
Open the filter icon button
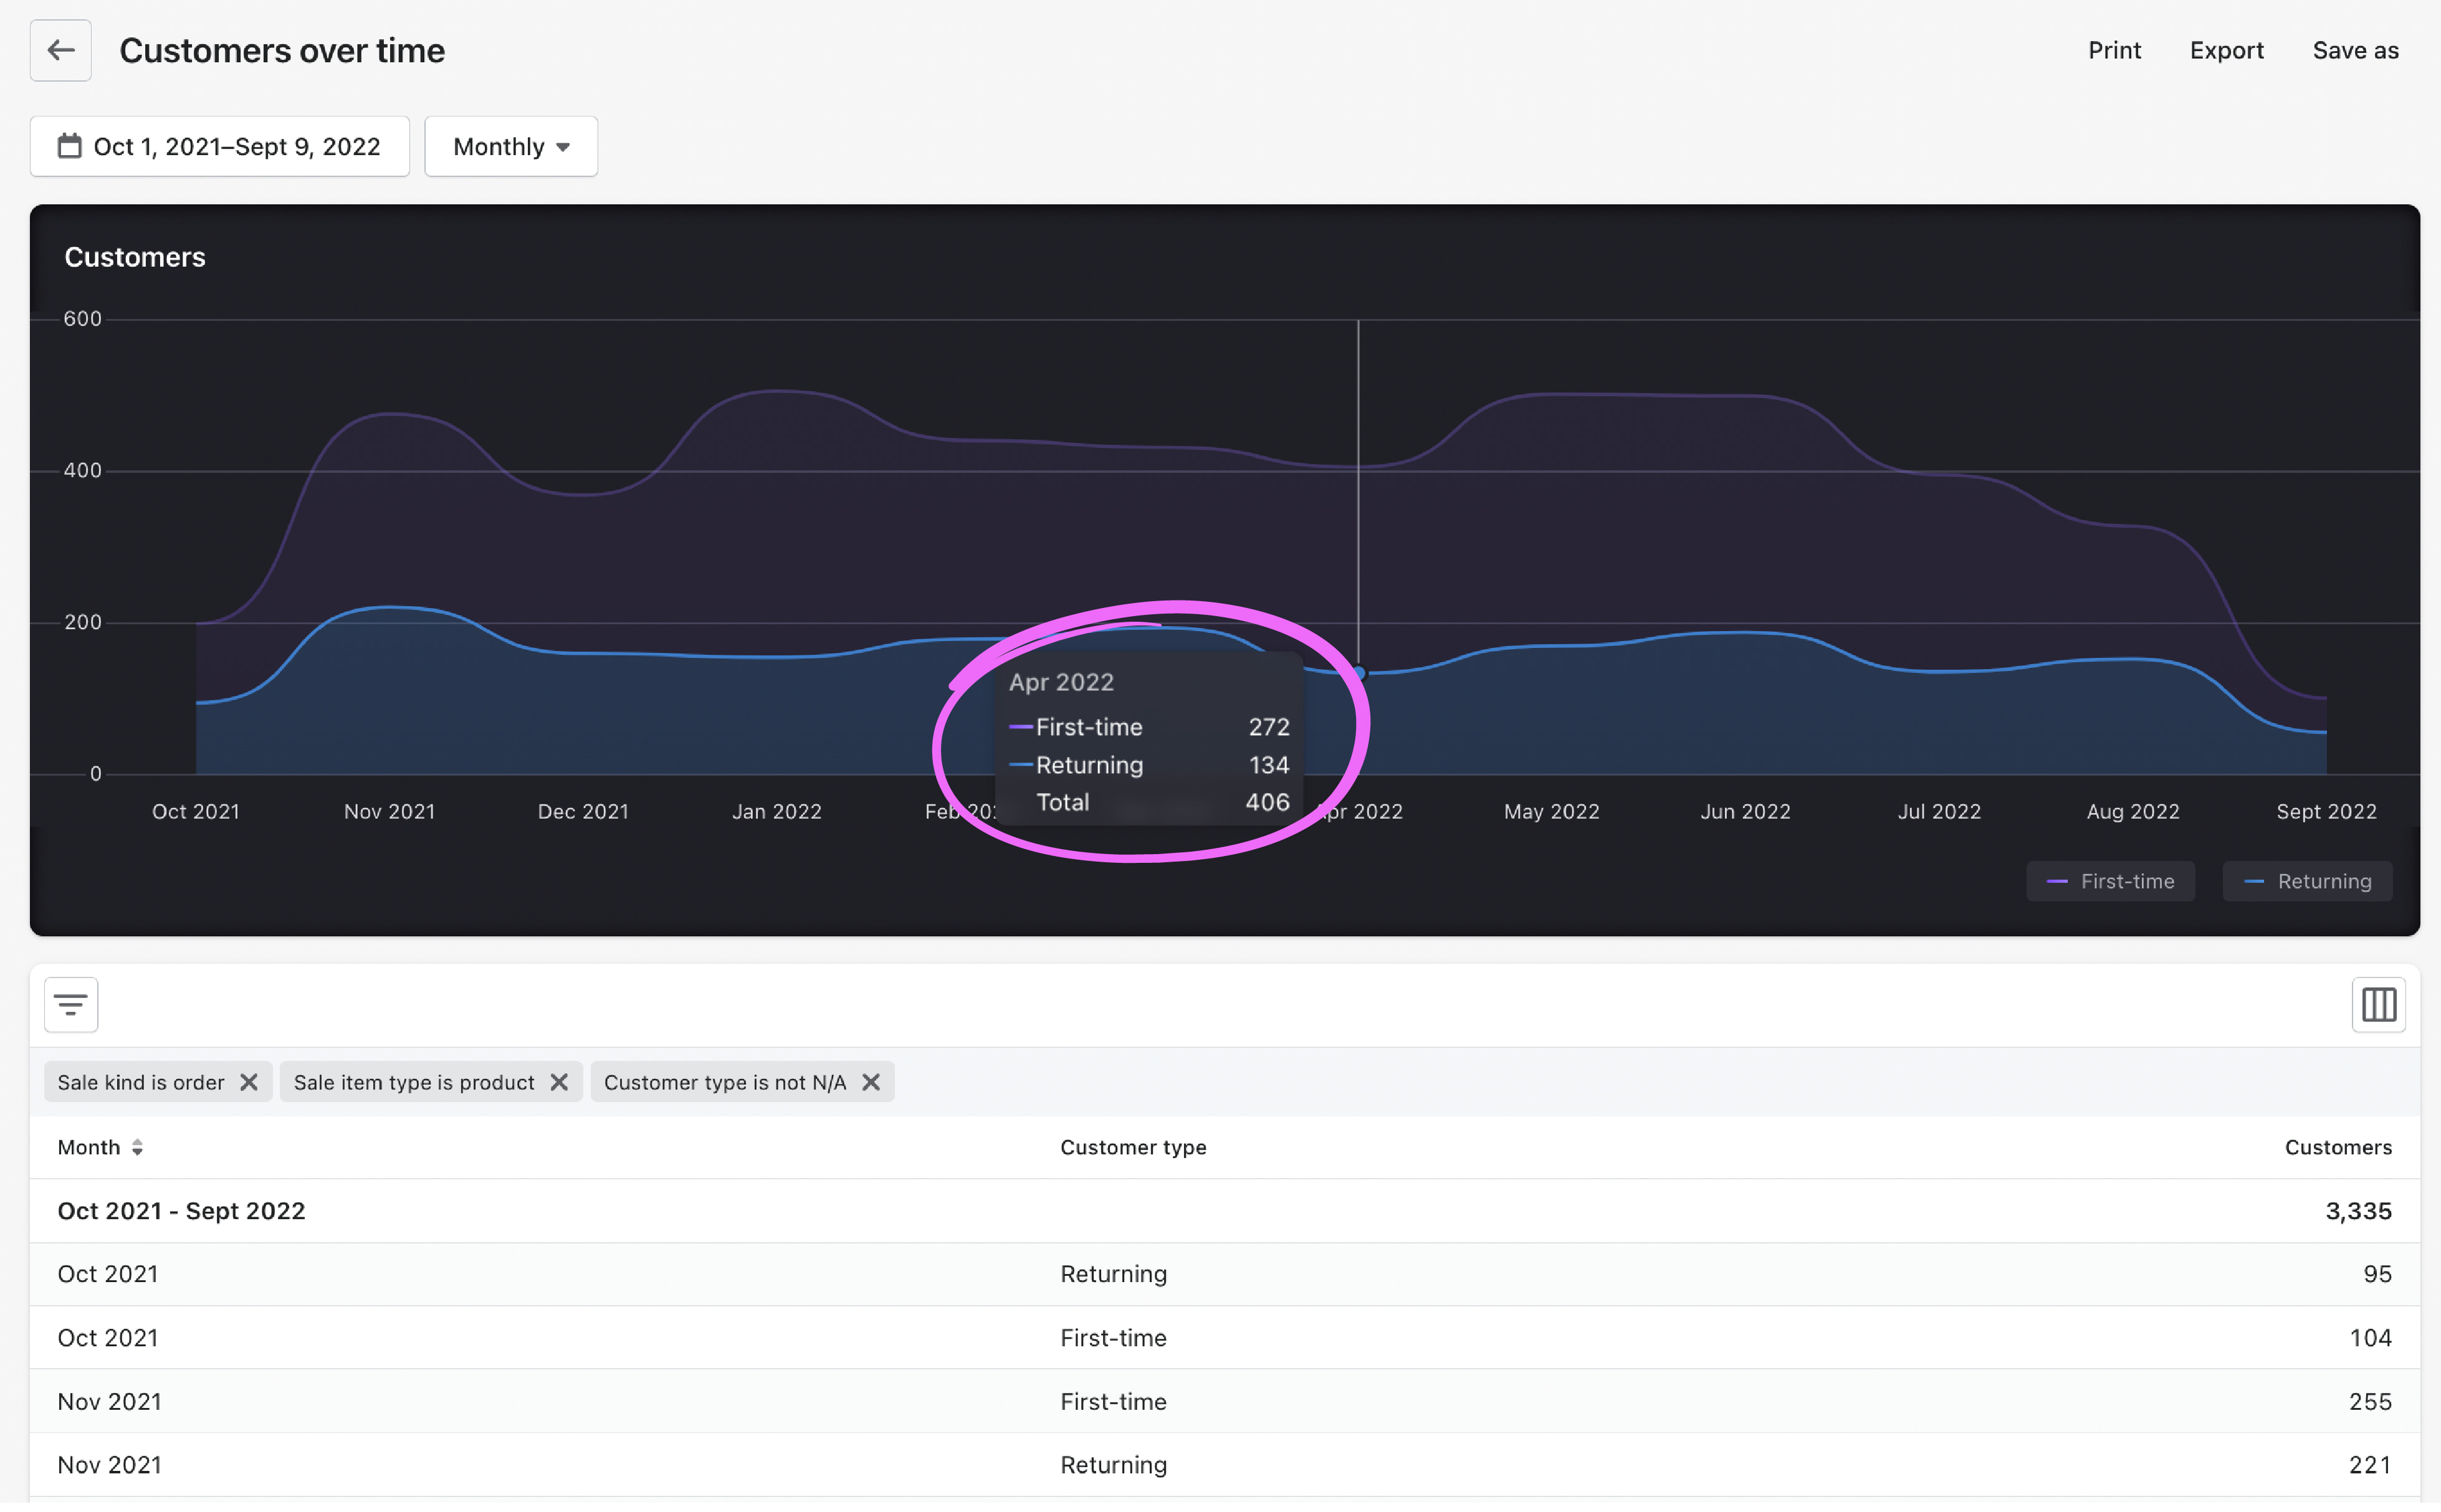71,1005
